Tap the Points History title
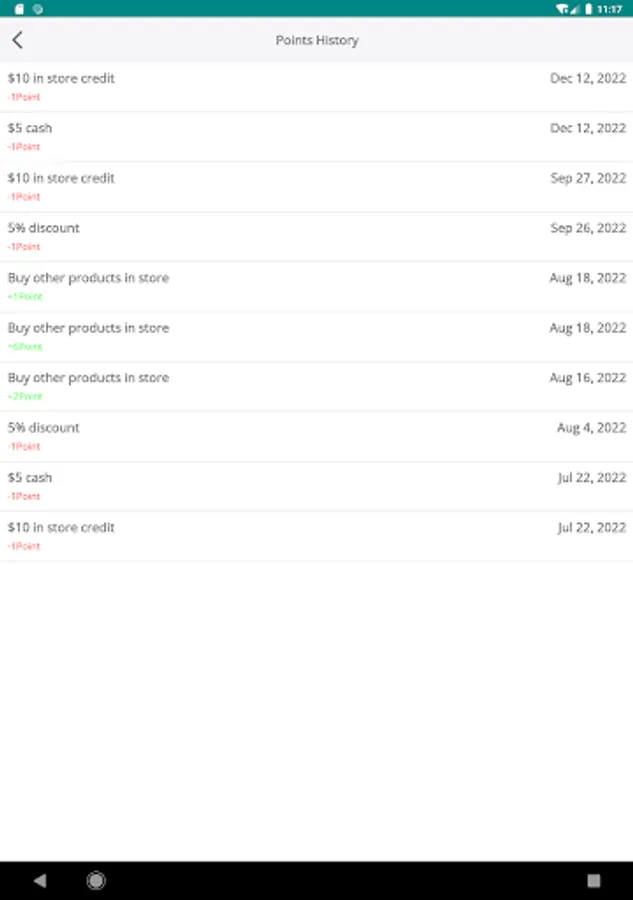 click(x=317, y=40)
